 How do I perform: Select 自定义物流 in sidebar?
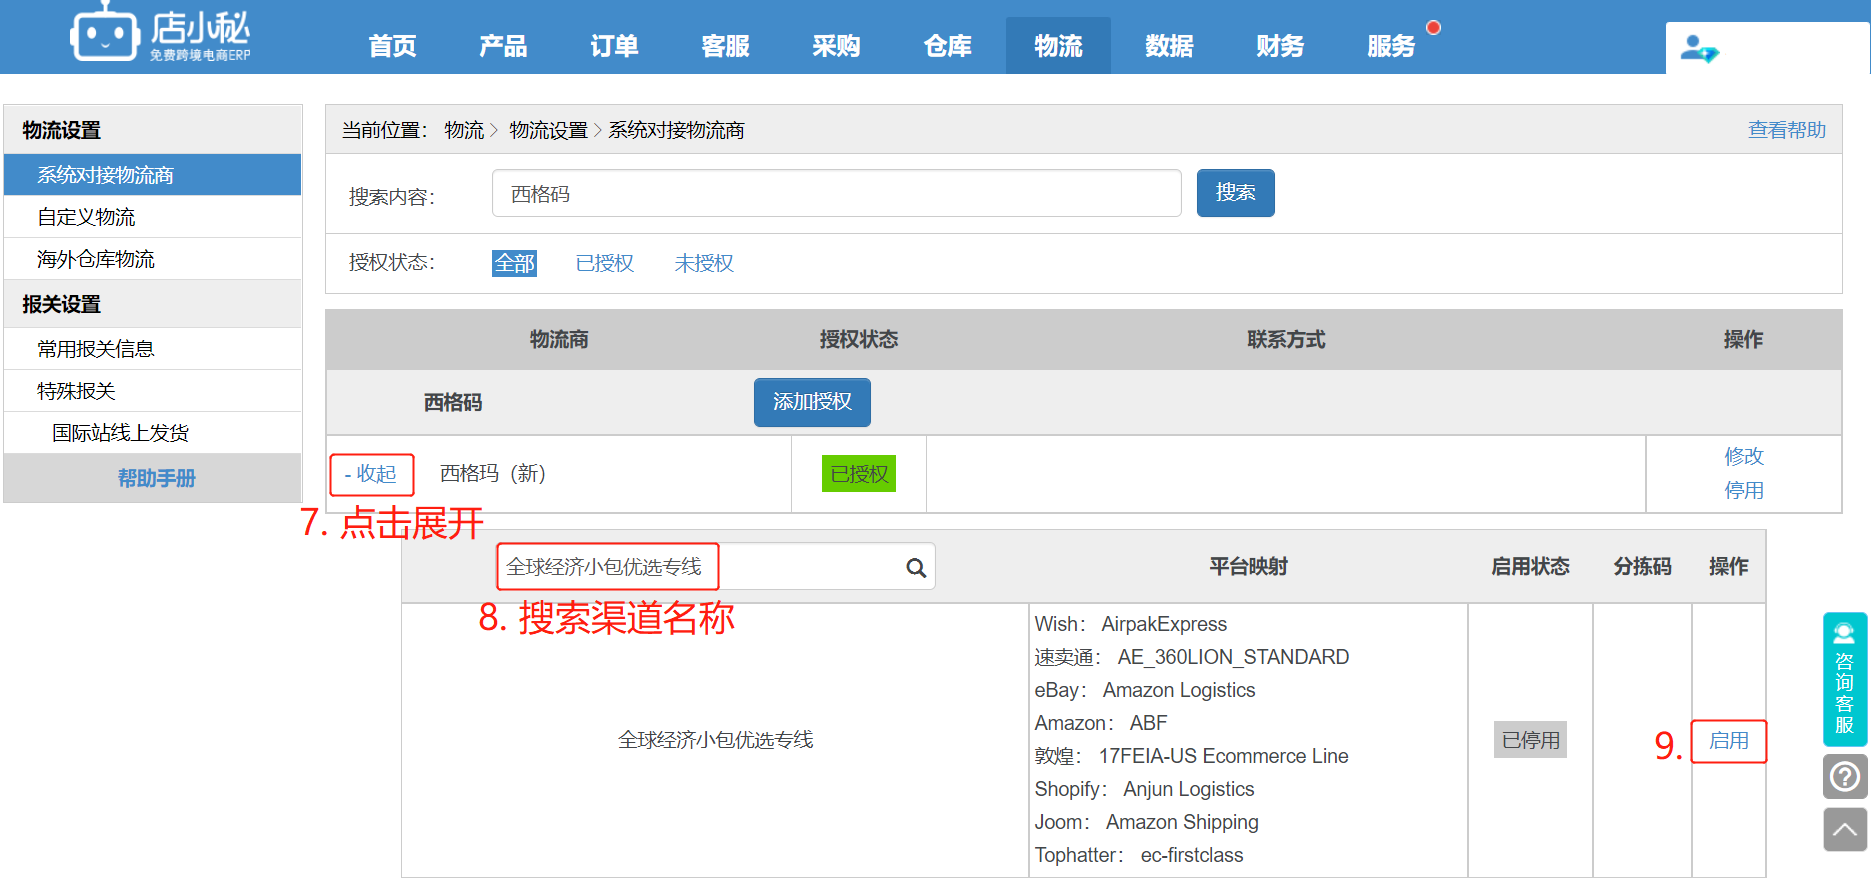152,217
